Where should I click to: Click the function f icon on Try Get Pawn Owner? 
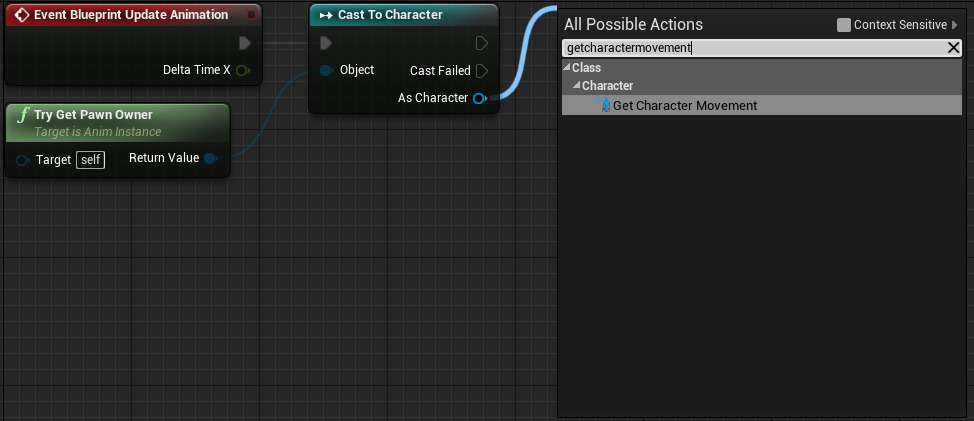click(x=24, y=115)
